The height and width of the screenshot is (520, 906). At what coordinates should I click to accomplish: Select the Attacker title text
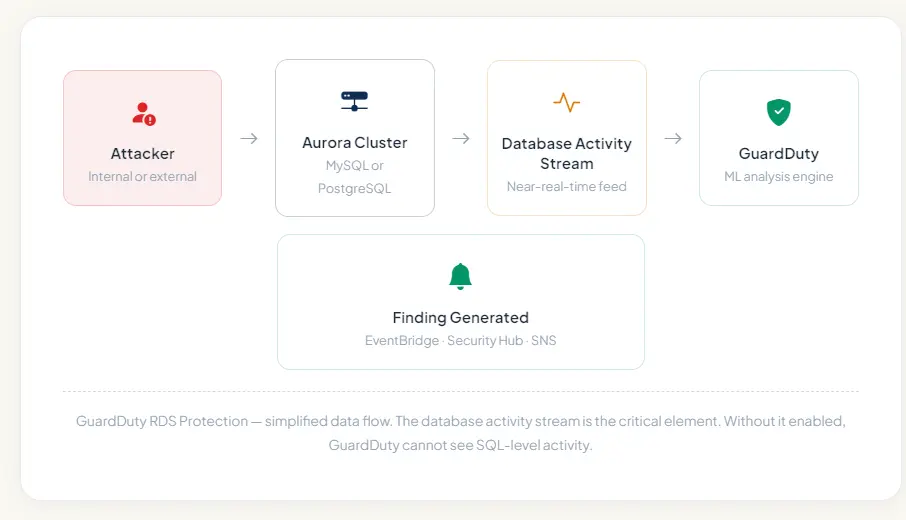pyautogui.click(x=143, y=153)
